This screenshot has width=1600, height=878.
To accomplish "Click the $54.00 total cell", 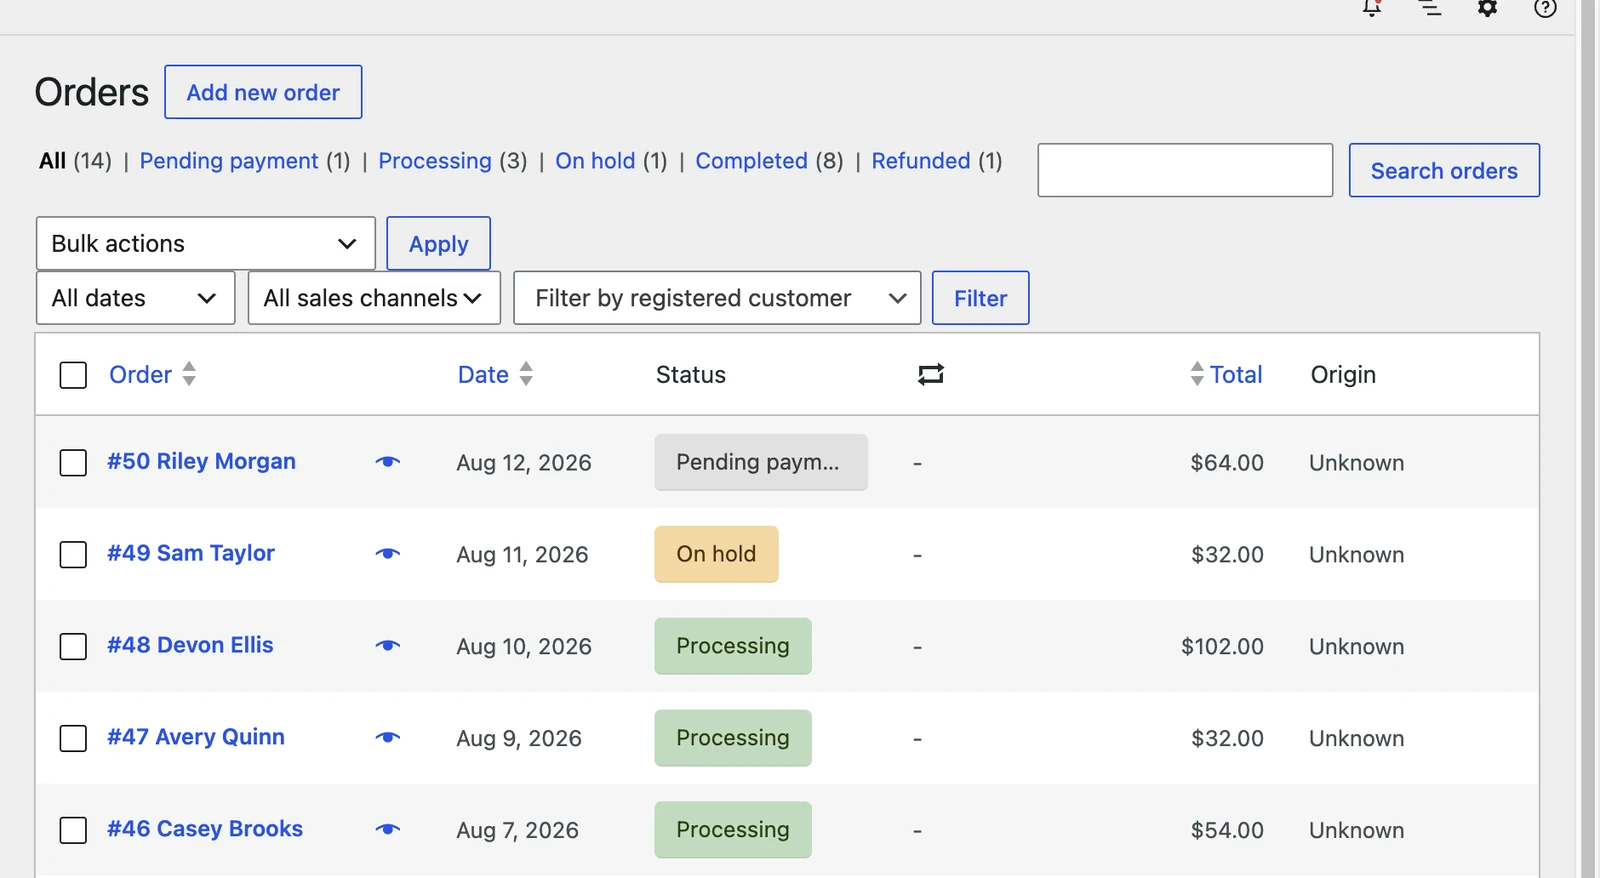I will (x=1227, y=831).
